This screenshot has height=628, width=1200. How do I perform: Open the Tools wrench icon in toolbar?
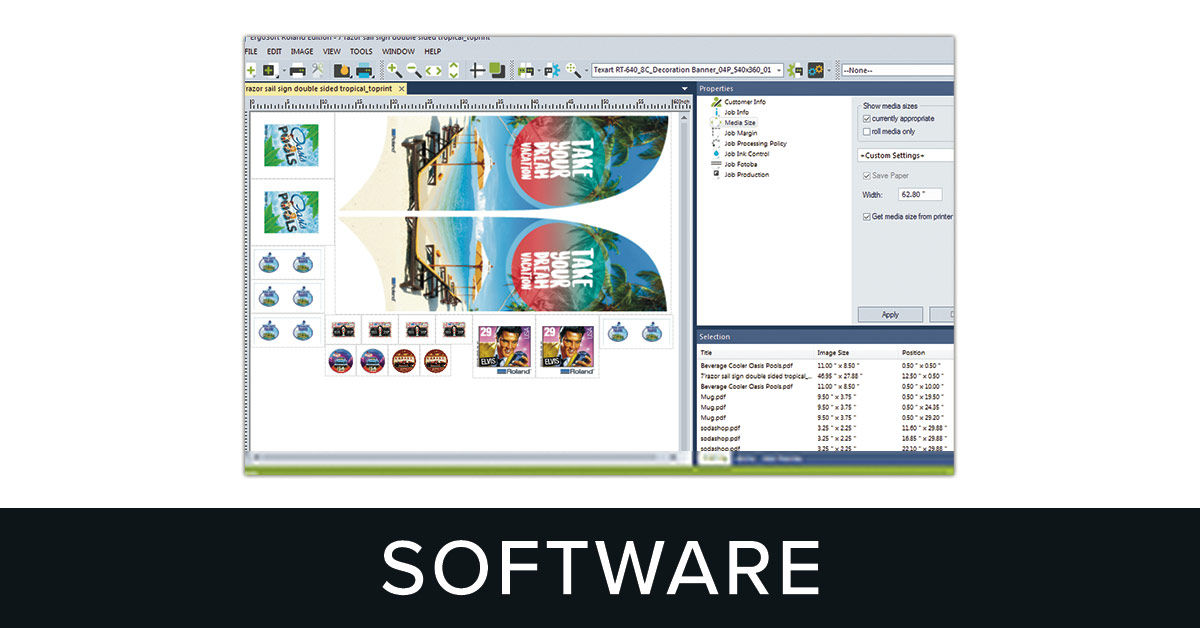tap(317, 70)
